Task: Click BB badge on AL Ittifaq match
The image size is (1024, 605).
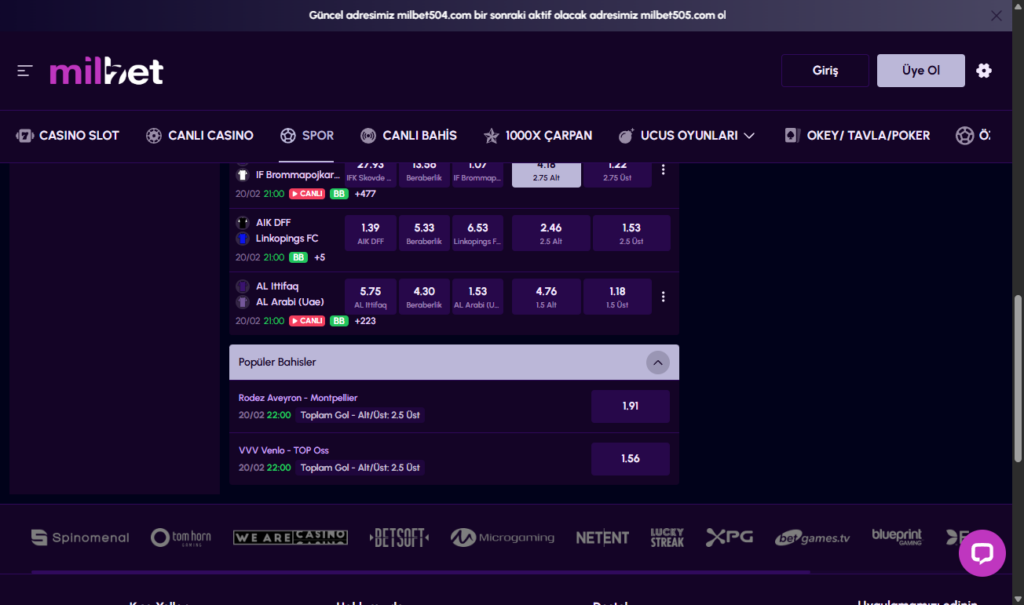Action: [339, 321]
